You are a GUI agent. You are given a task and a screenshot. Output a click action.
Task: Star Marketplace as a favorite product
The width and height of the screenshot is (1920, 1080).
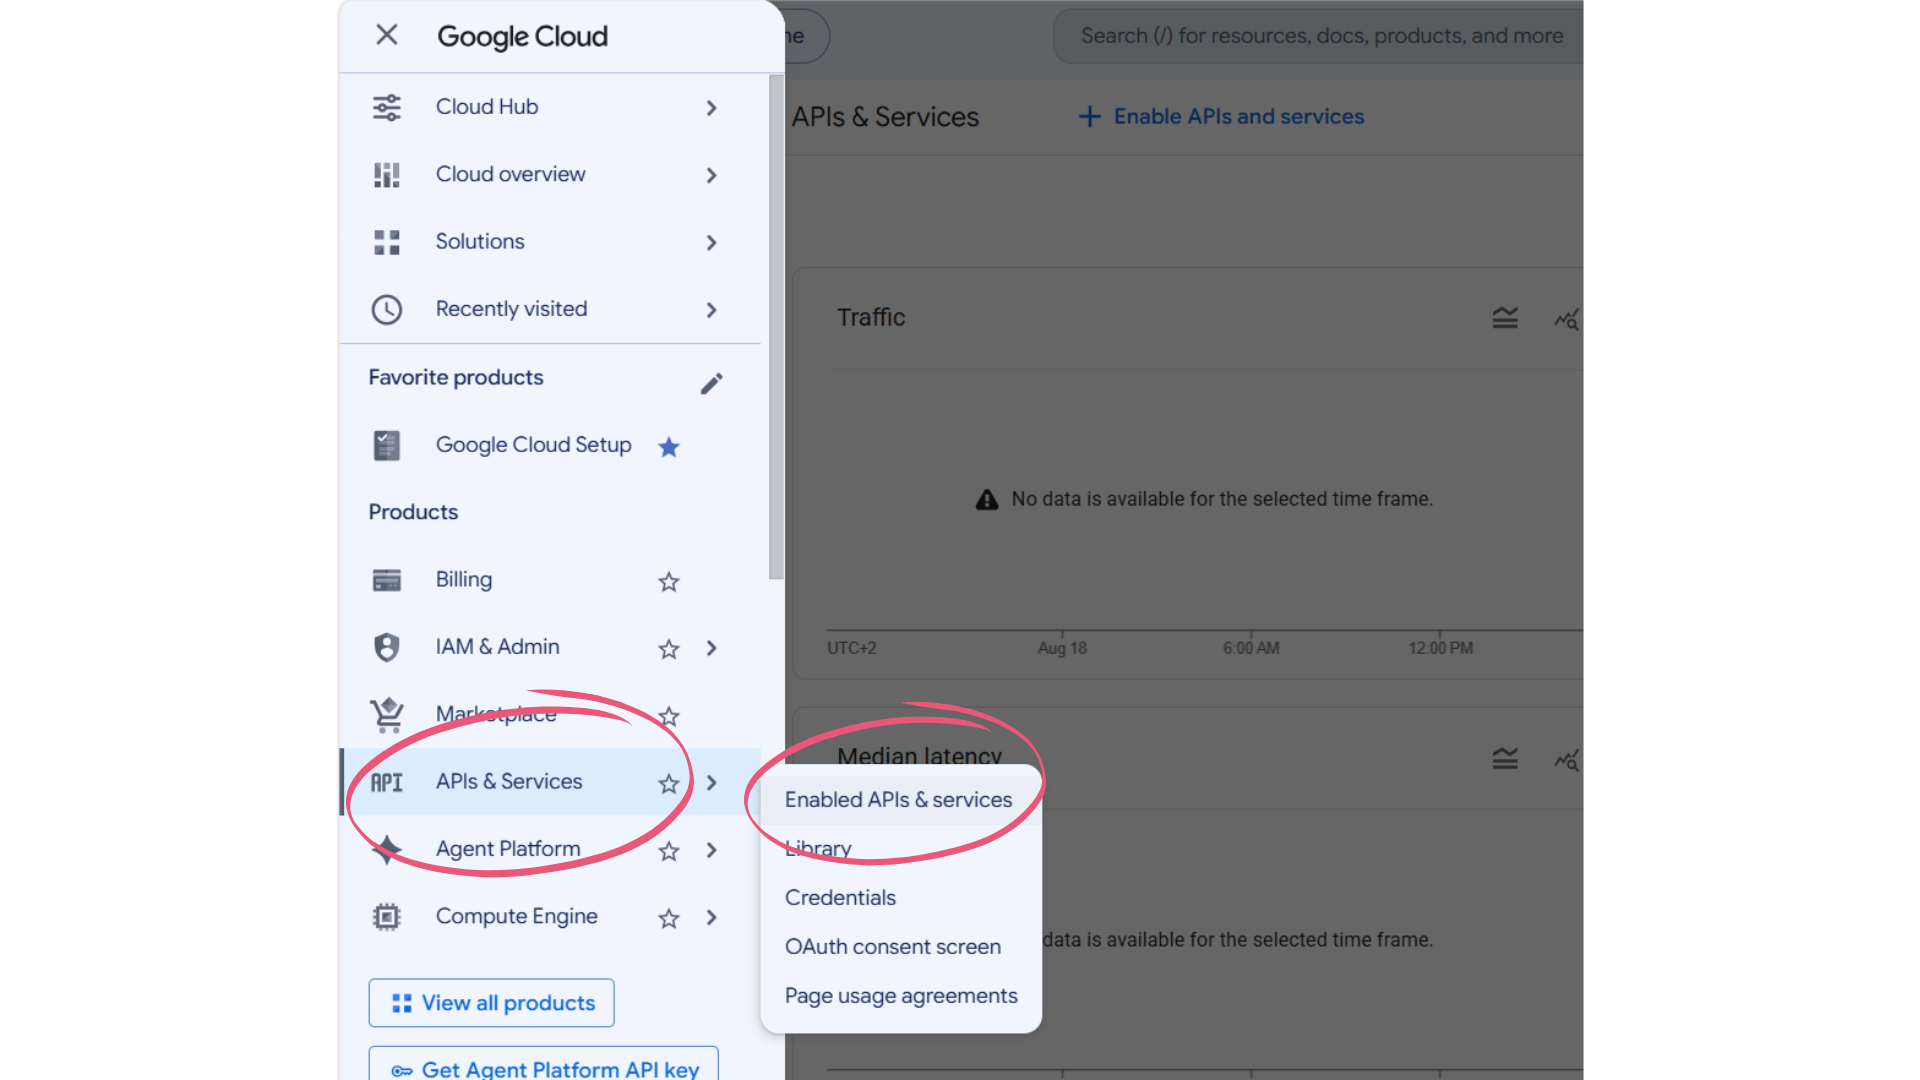click(x=669, y=716)
